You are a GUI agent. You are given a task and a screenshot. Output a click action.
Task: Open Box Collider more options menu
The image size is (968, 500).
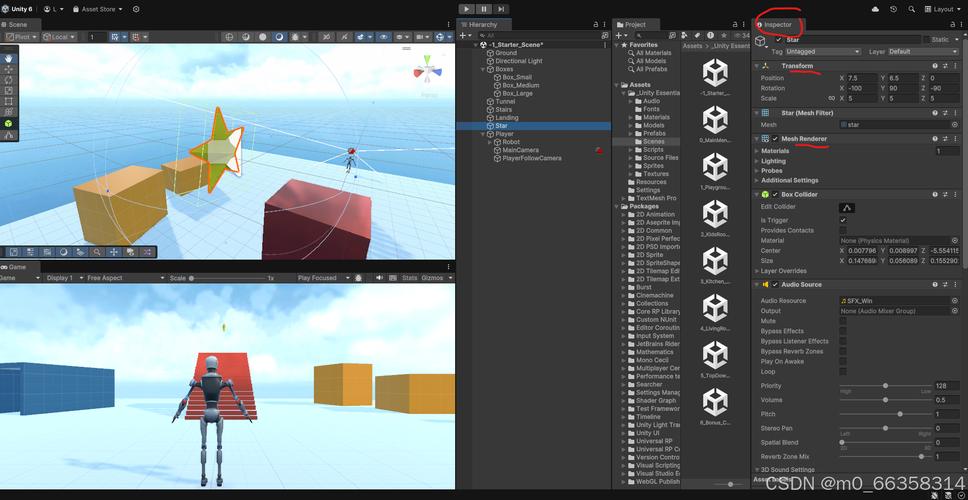[954, 194]
